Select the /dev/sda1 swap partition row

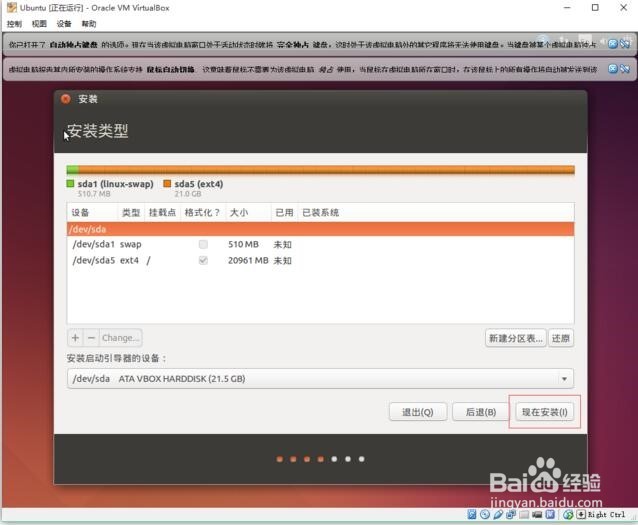tap(320, 244)
